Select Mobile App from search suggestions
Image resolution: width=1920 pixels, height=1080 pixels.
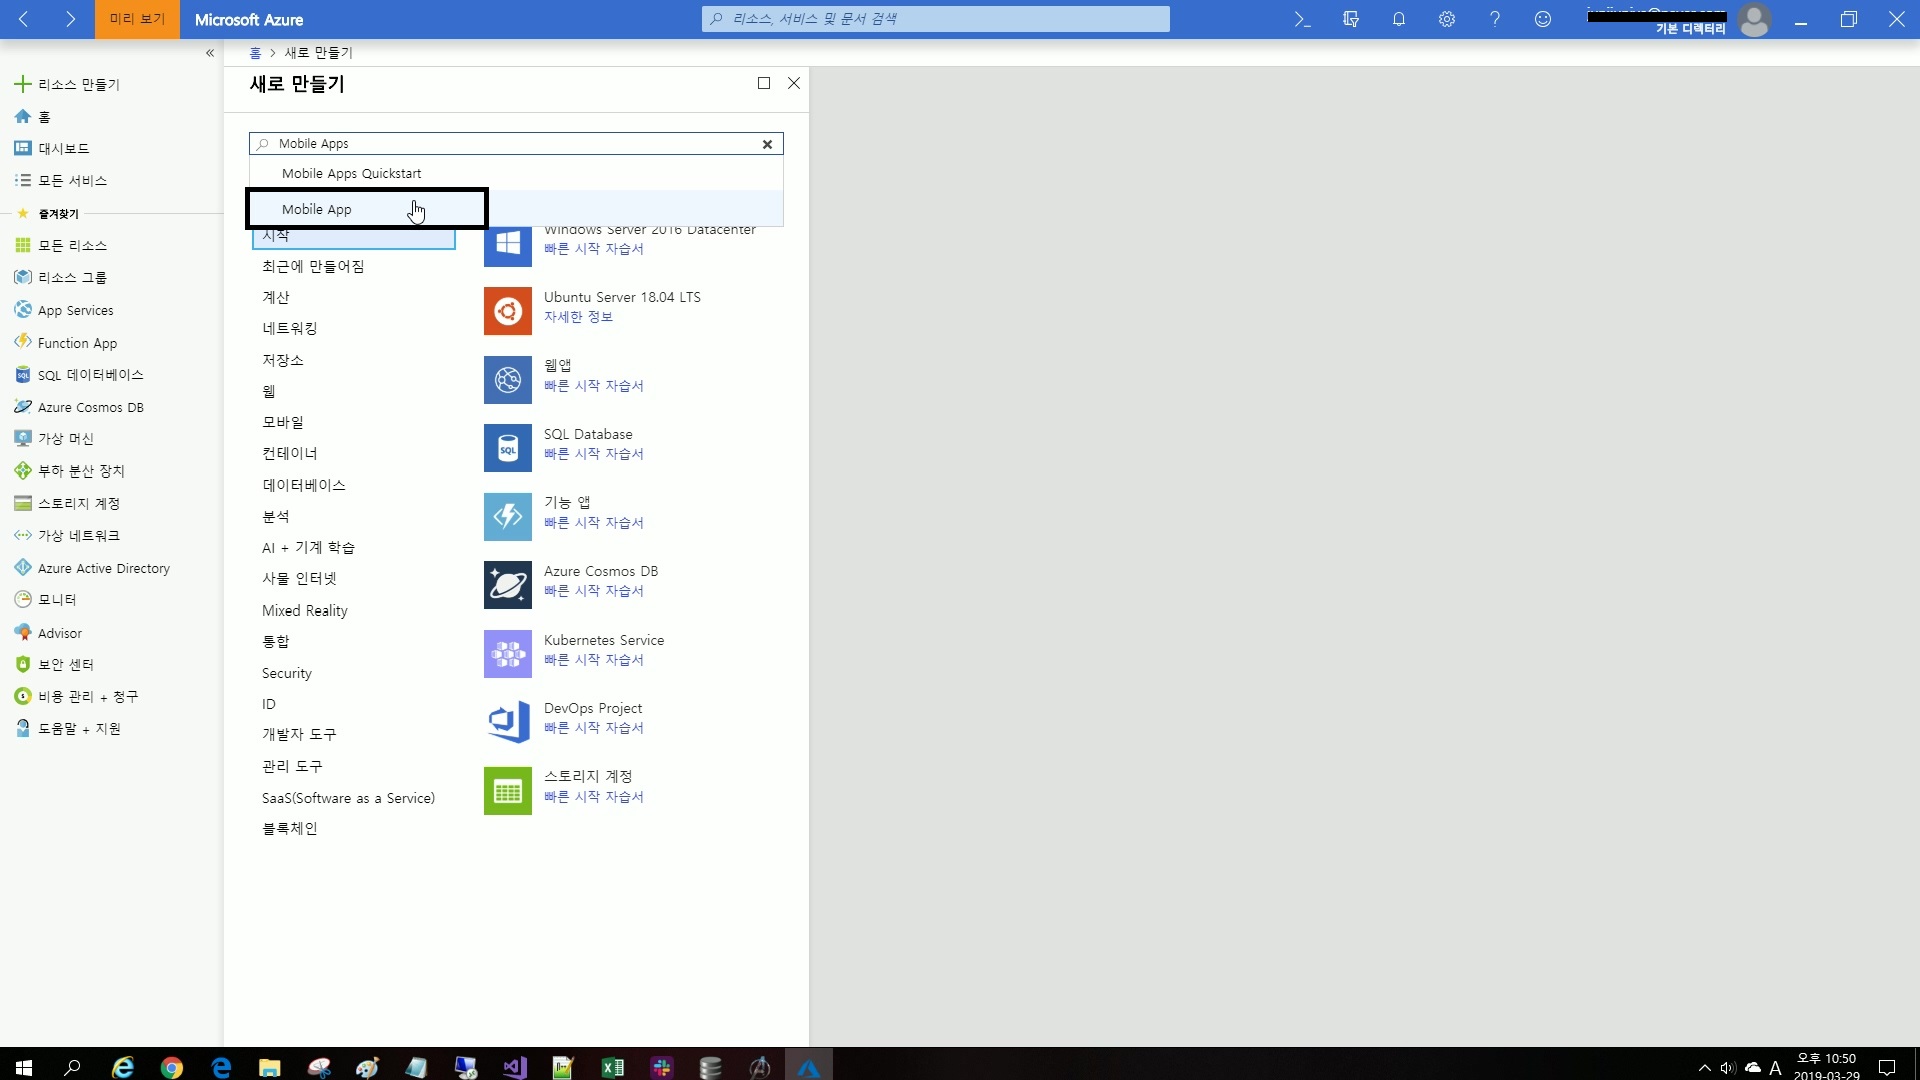coord(317,209)
